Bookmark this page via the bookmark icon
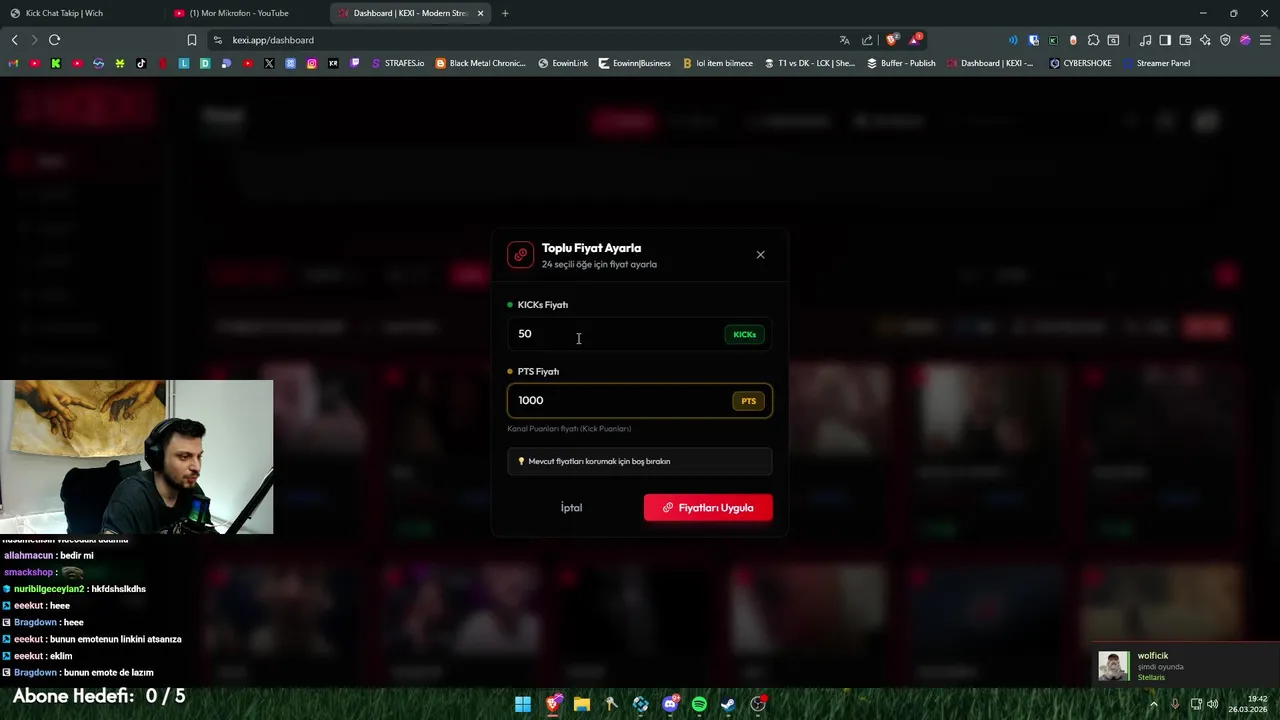 pyautogui.click(x=191, y=40)
